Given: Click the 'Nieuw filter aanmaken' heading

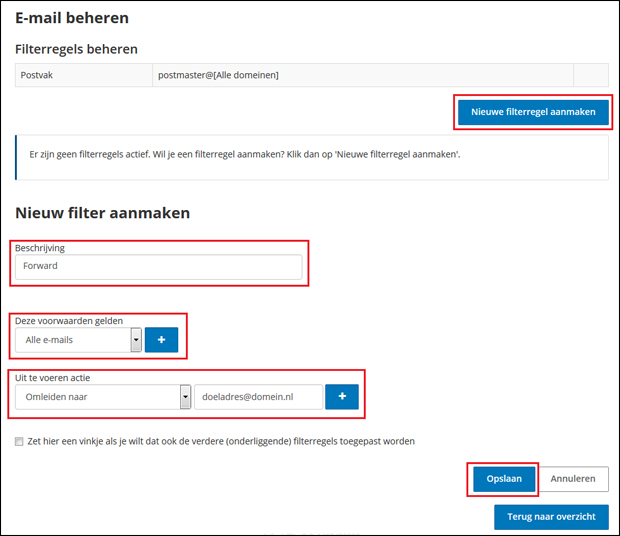Looking at the screenshot, I should click(x=103, y=213).
